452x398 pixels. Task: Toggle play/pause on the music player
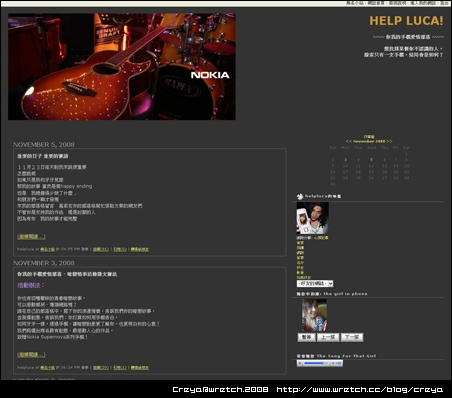click(x=300, y=363)
